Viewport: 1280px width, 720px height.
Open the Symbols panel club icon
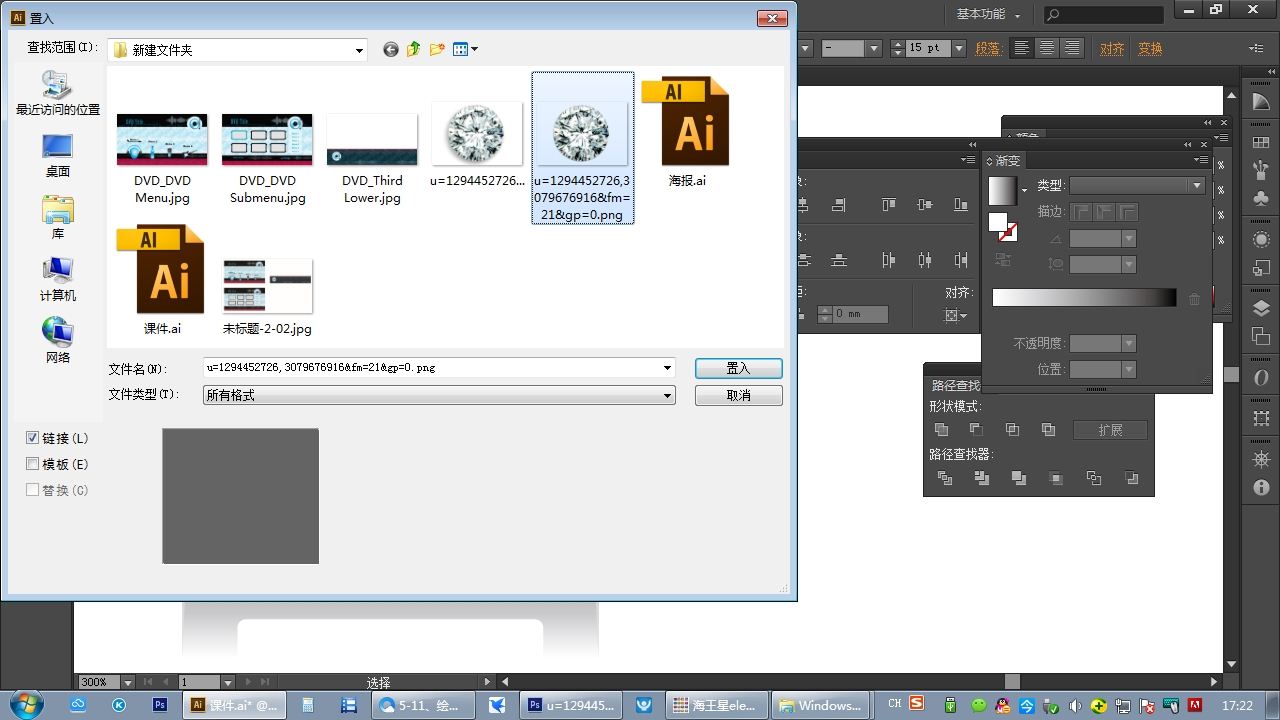[1261, 198]
